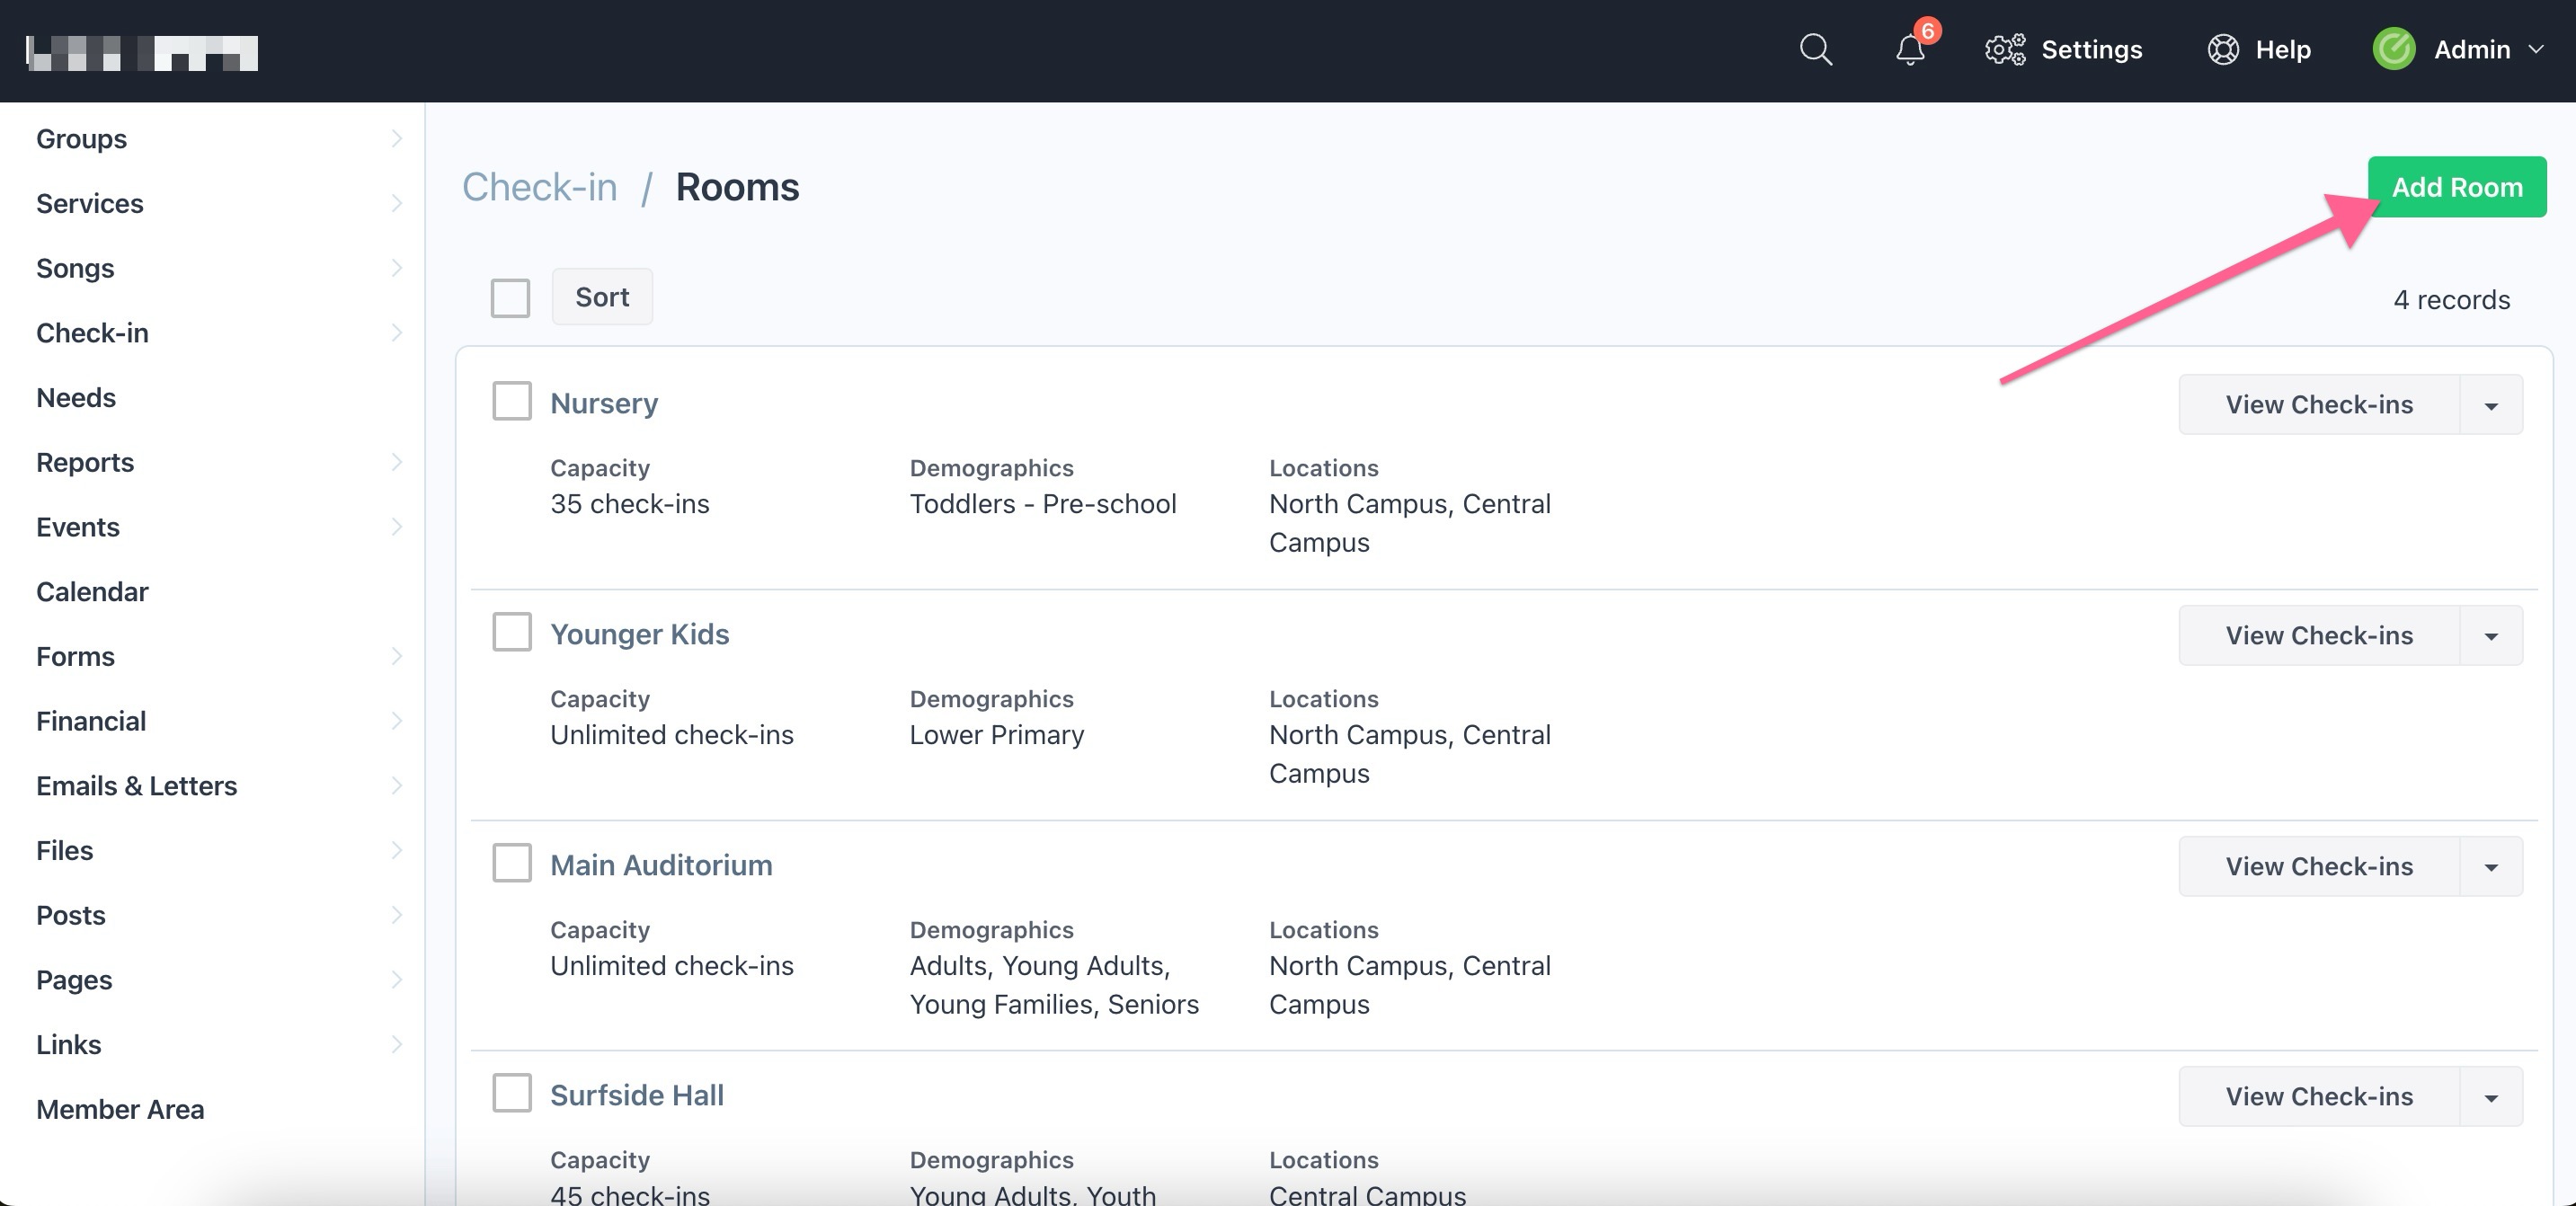The image size is (2576, 1206).
Task: Expand the Reports sidebar chevron
Action: (x=396, y=462)
